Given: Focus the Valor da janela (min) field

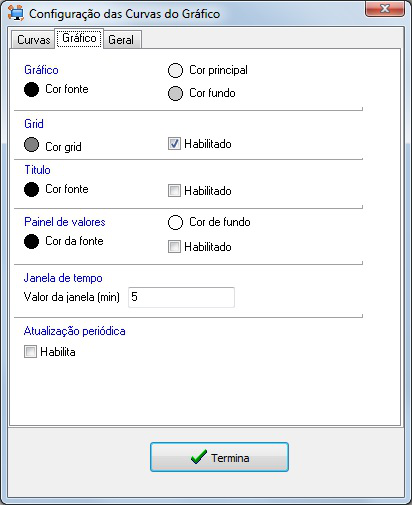Looking at the screenshot, I should pyautogui.click(x=181, y=297).
